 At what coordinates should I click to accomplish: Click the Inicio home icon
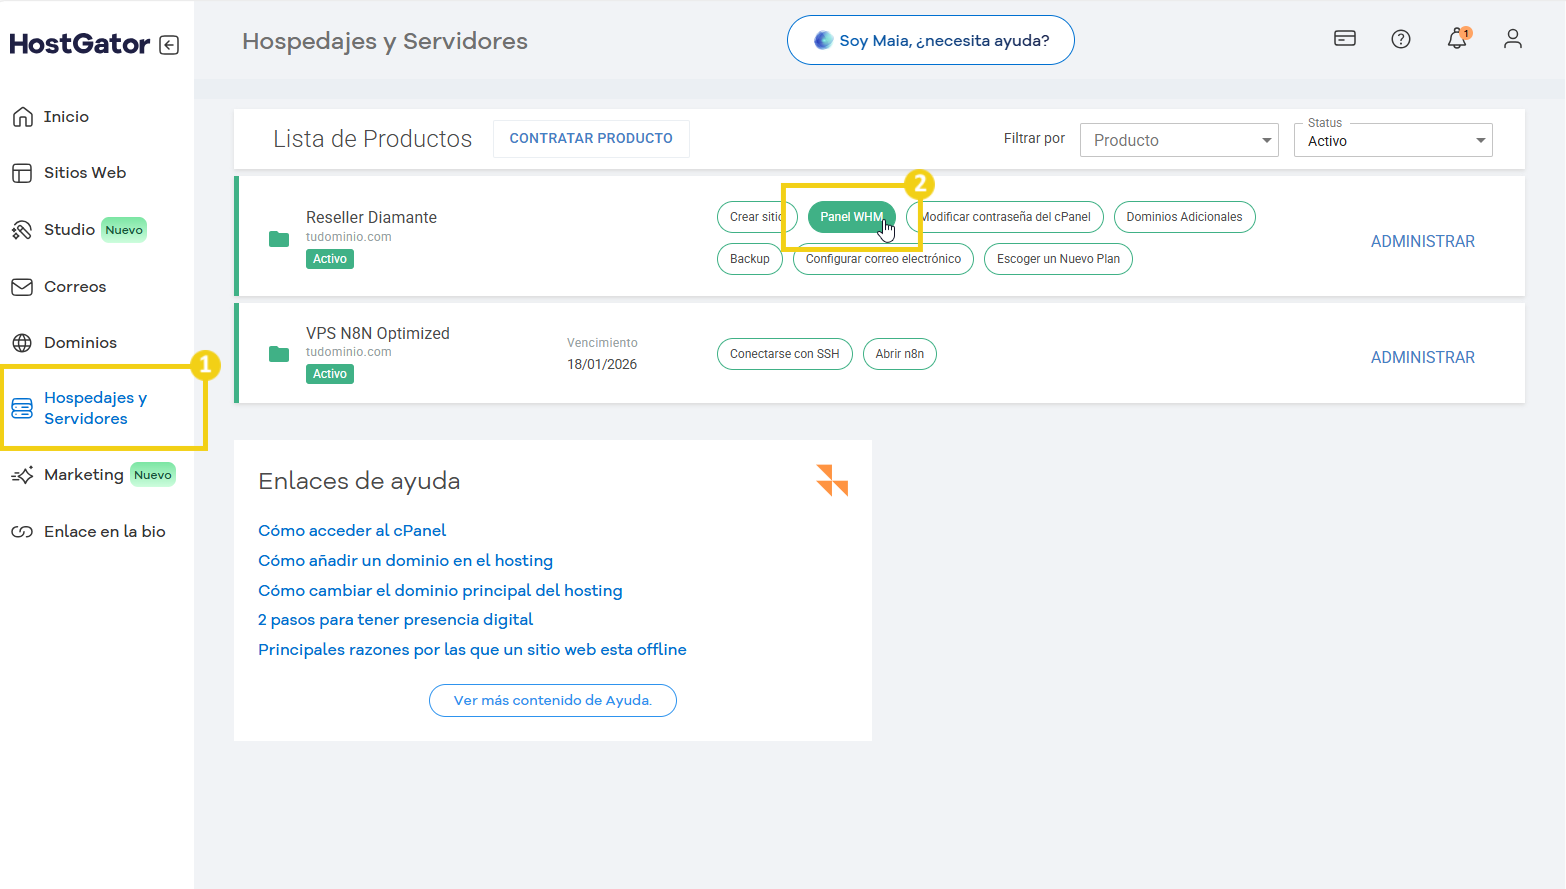point(22,117)
